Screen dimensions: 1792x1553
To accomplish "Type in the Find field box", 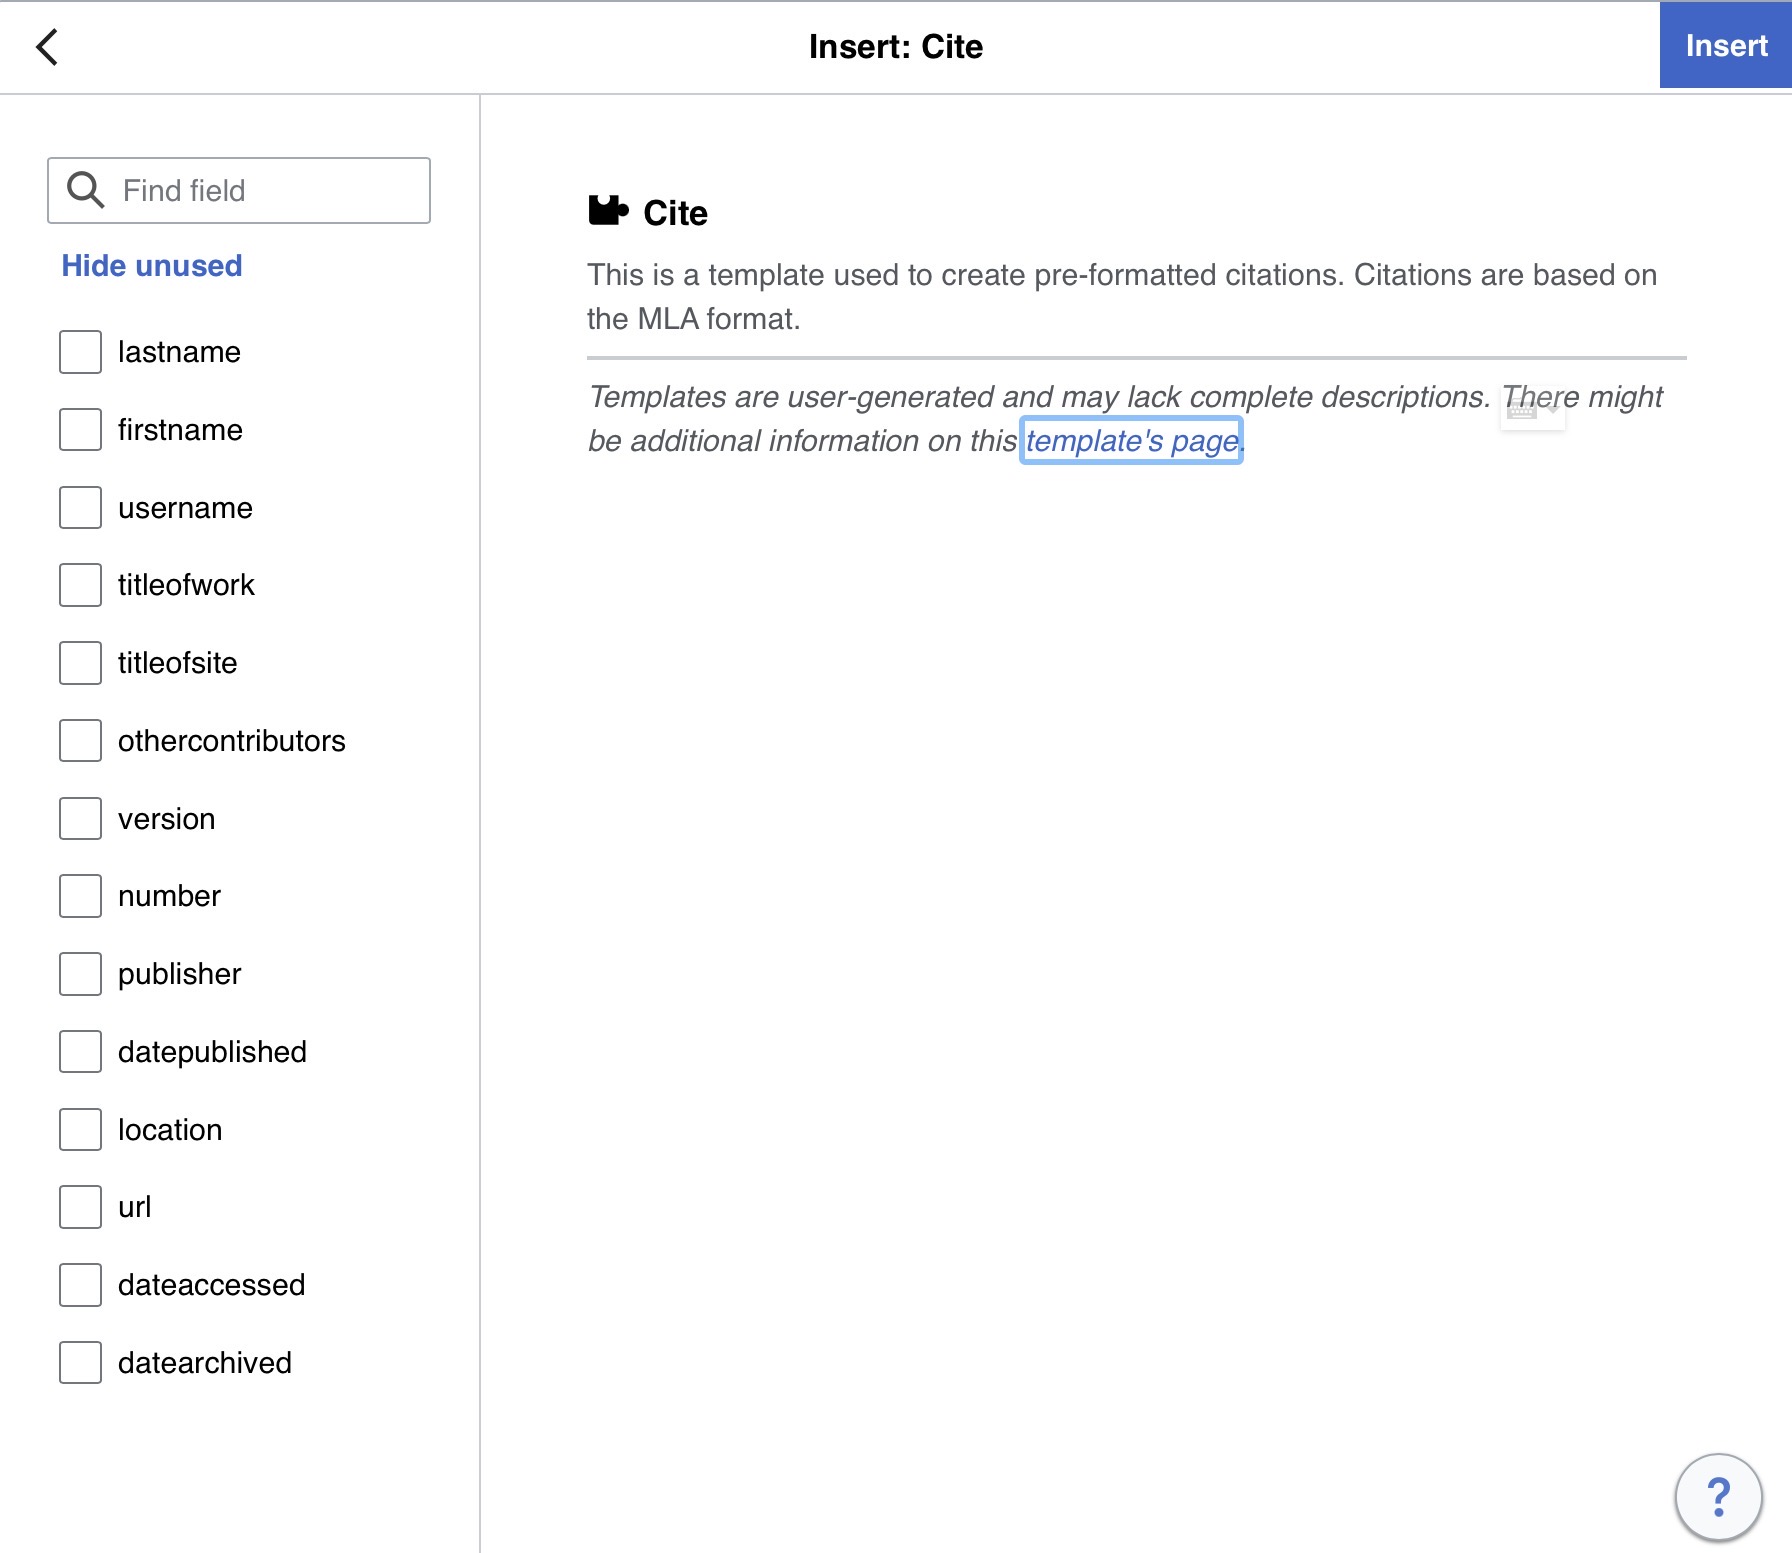I will click(270, 190).
